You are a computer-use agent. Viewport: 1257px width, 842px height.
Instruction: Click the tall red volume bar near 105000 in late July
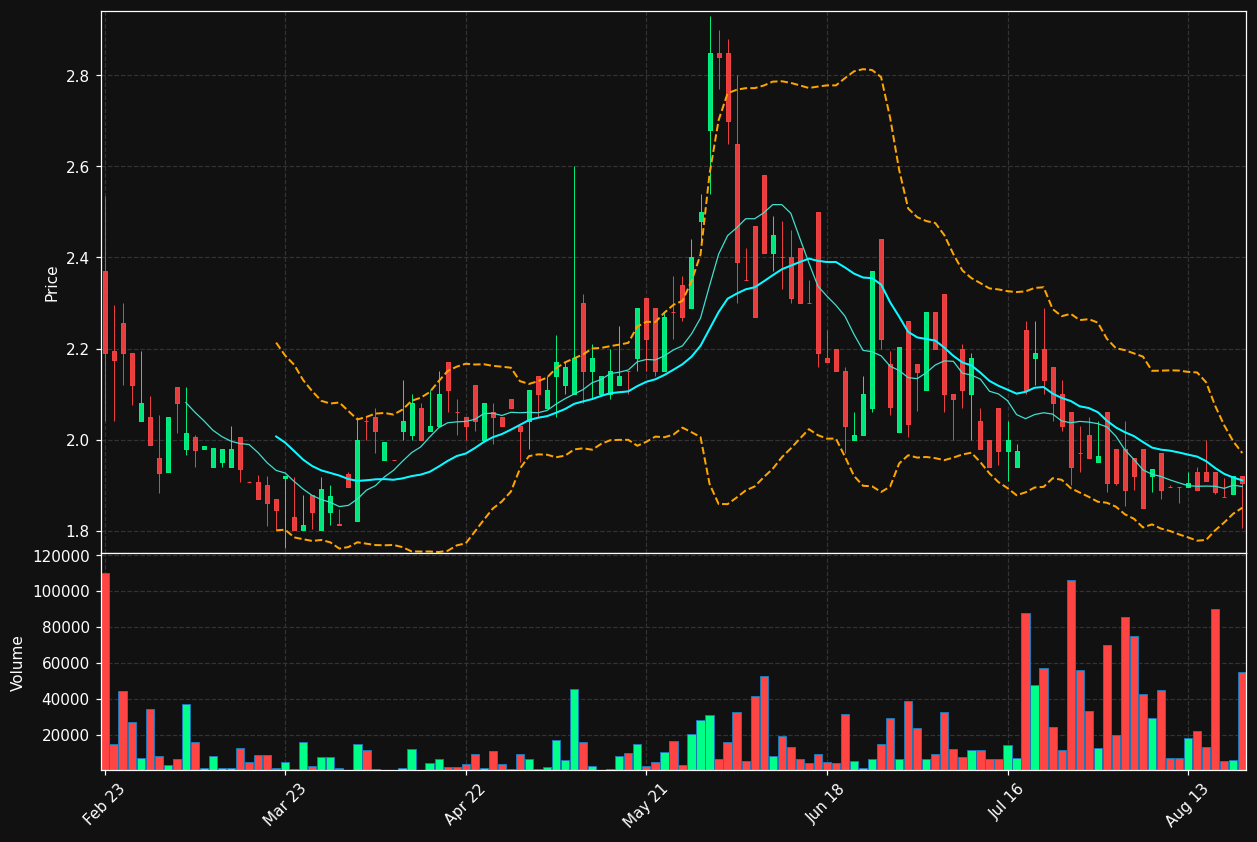click(x=1071, y=675)
